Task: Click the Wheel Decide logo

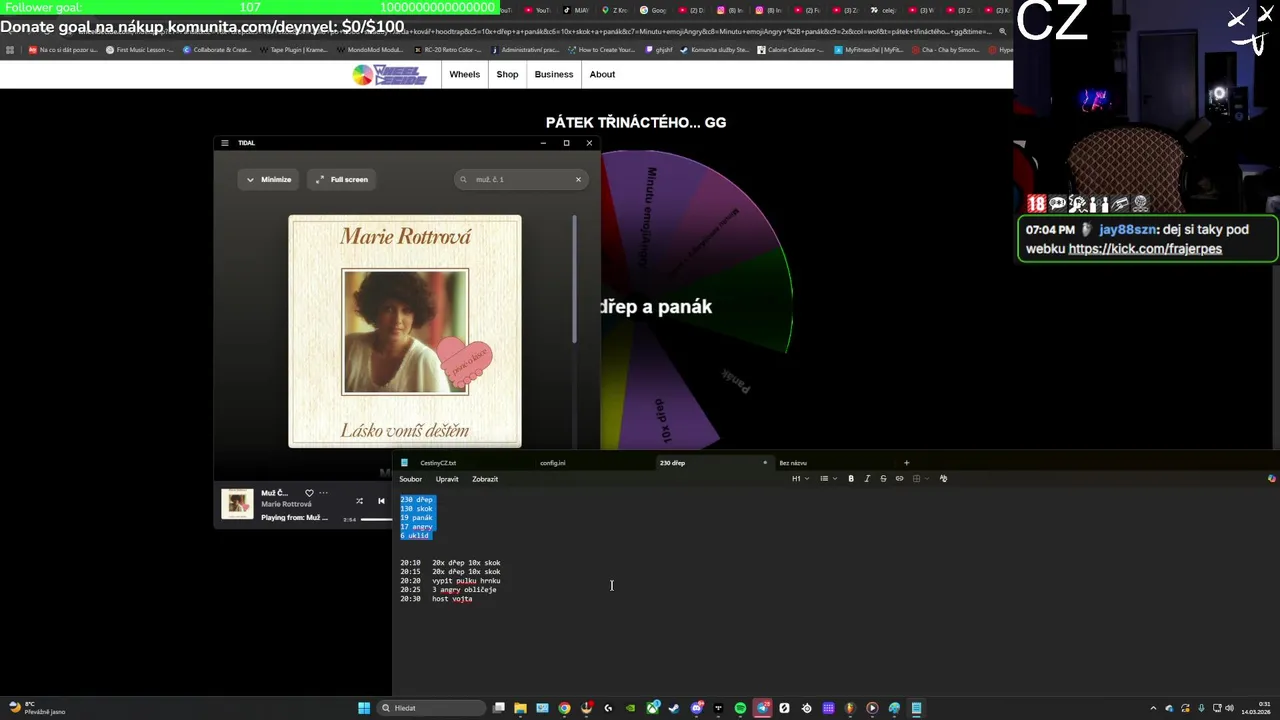Action: [390, 75]
